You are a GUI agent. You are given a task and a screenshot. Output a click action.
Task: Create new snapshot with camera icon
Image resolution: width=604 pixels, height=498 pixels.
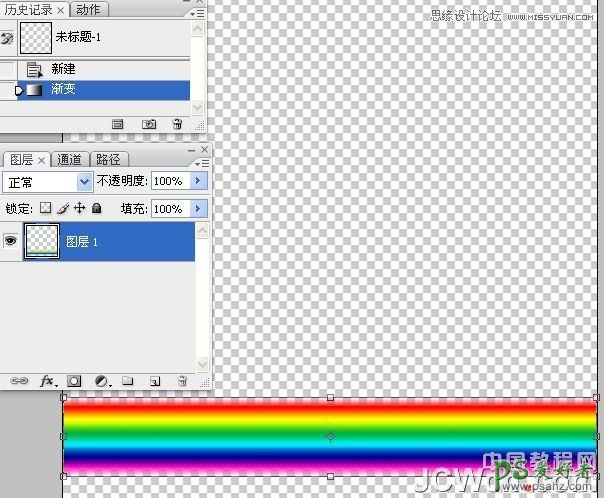[x=149, y=124]
